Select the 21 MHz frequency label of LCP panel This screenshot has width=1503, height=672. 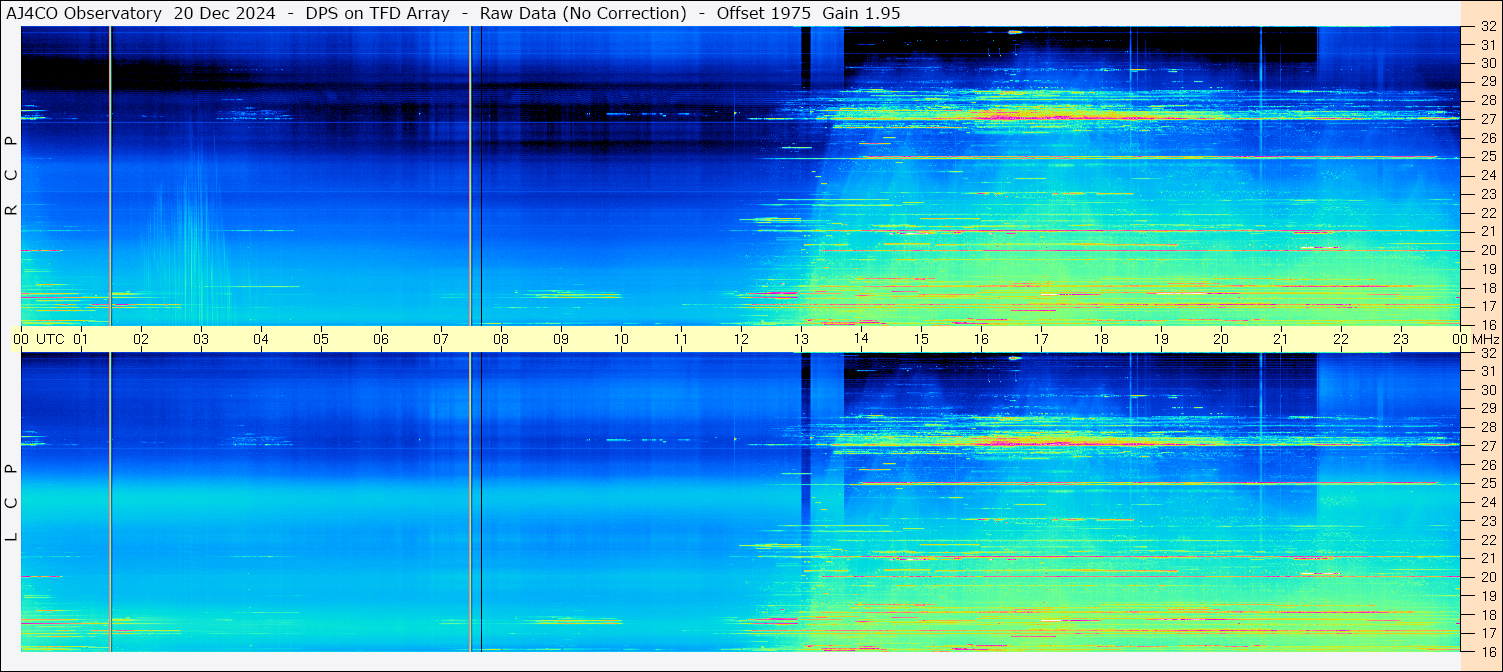pos(1488,558)
